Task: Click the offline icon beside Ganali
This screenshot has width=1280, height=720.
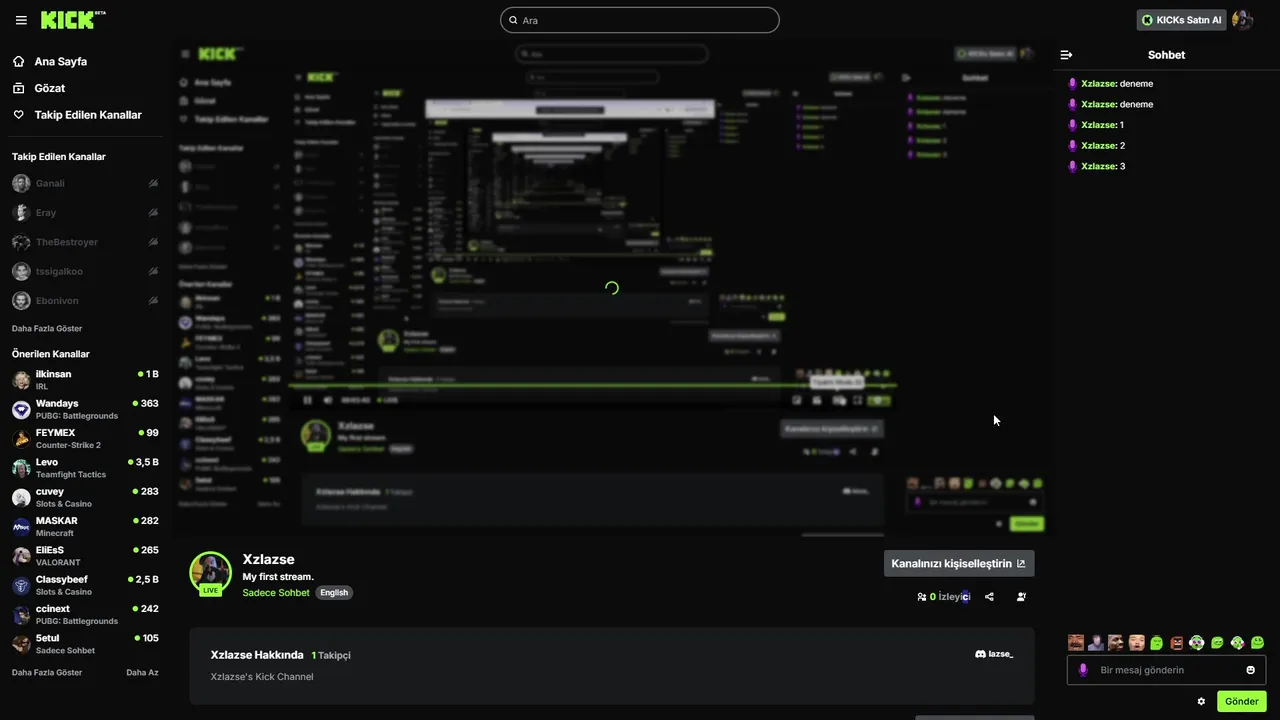Action: coord(153,183)
